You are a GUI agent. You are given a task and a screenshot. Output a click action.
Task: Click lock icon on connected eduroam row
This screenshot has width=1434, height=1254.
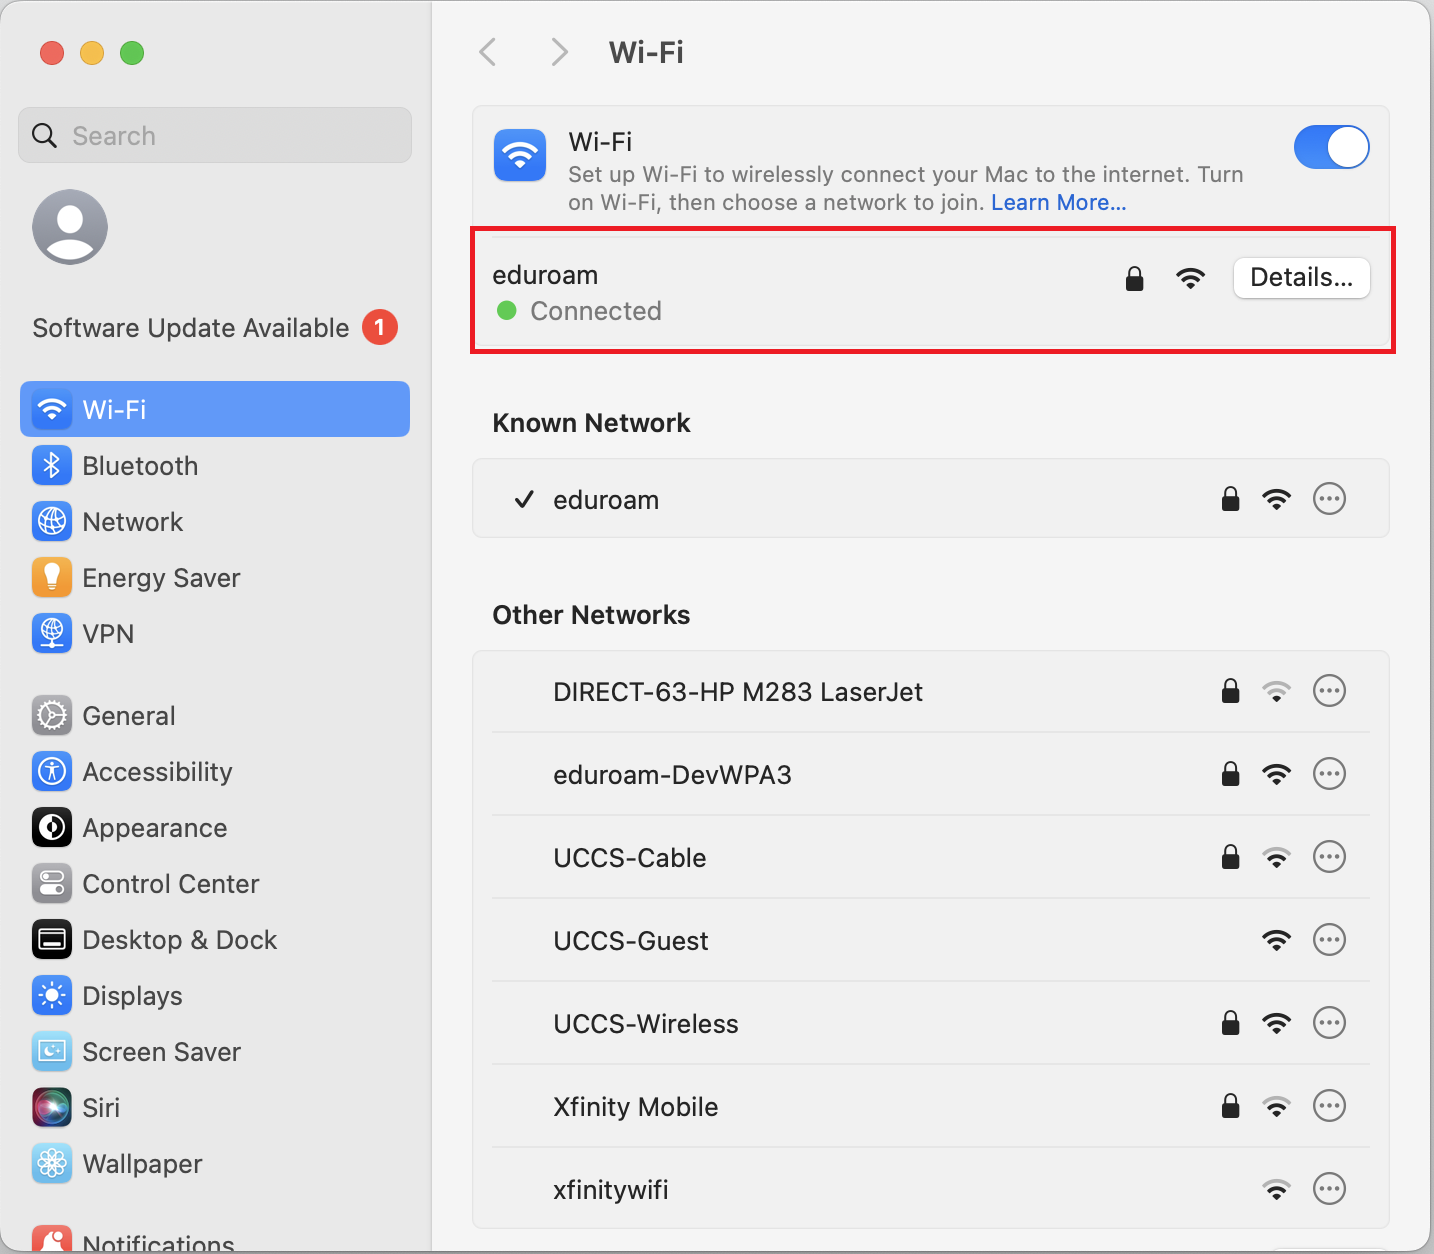tap(1134, 278)
